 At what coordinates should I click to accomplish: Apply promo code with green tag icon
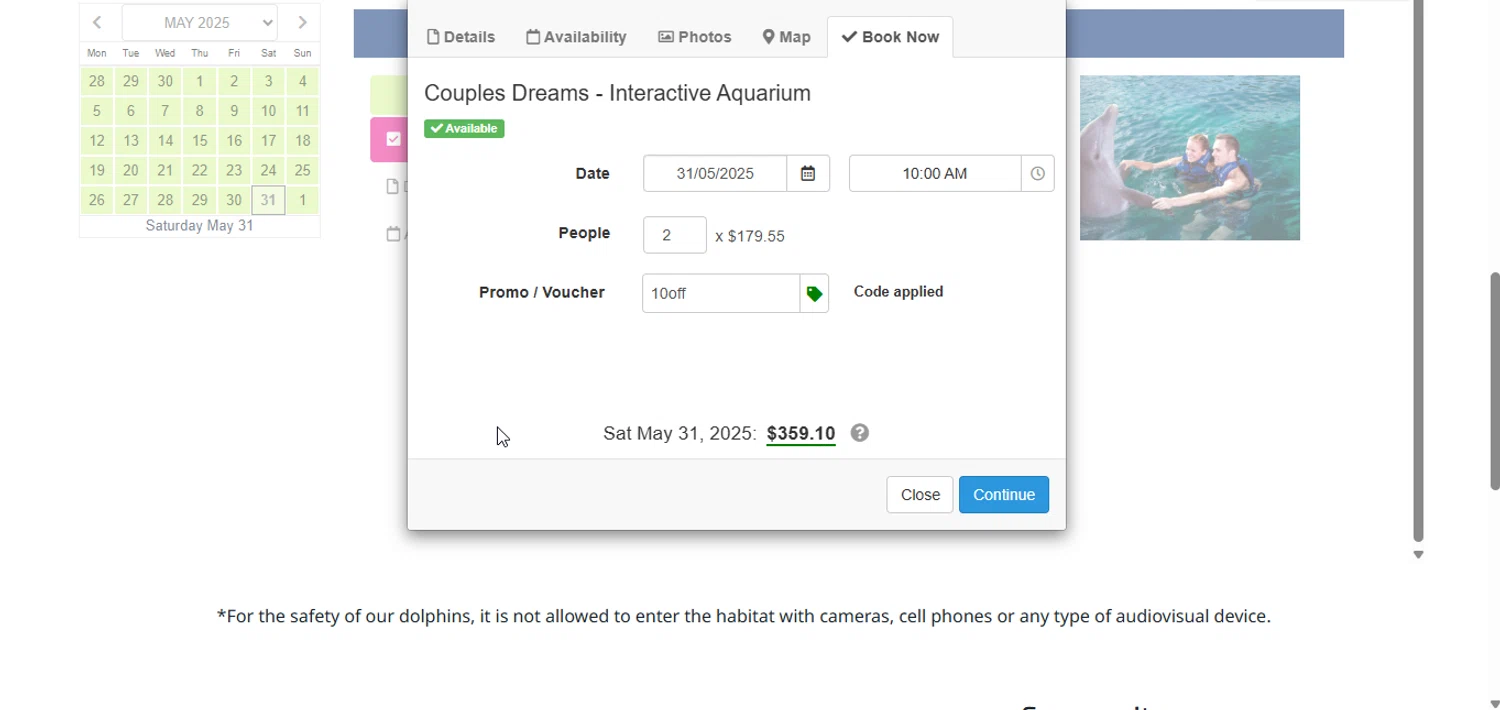pyautogui.click(x=814, y=294)
